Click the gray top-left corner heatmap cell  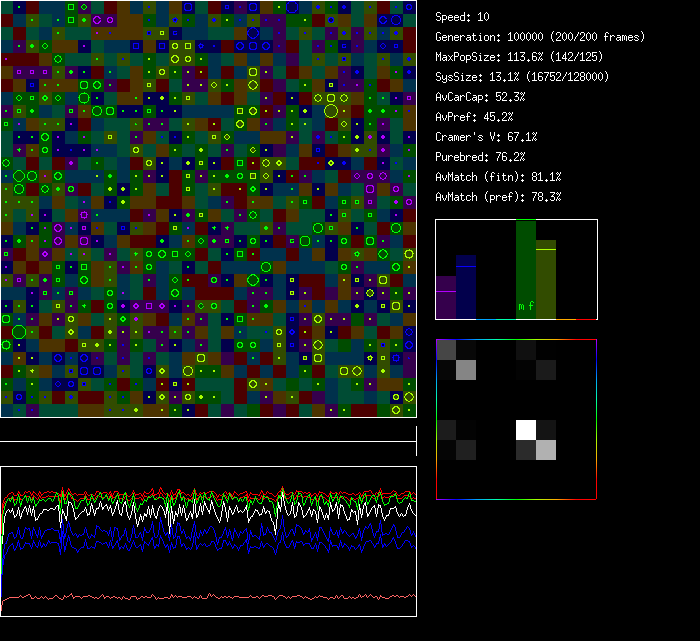[446, 349]
